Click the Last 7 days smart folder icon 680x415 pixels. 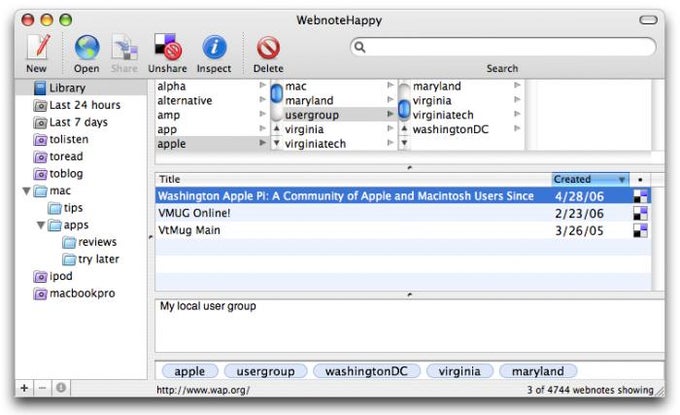coord(40,123)
